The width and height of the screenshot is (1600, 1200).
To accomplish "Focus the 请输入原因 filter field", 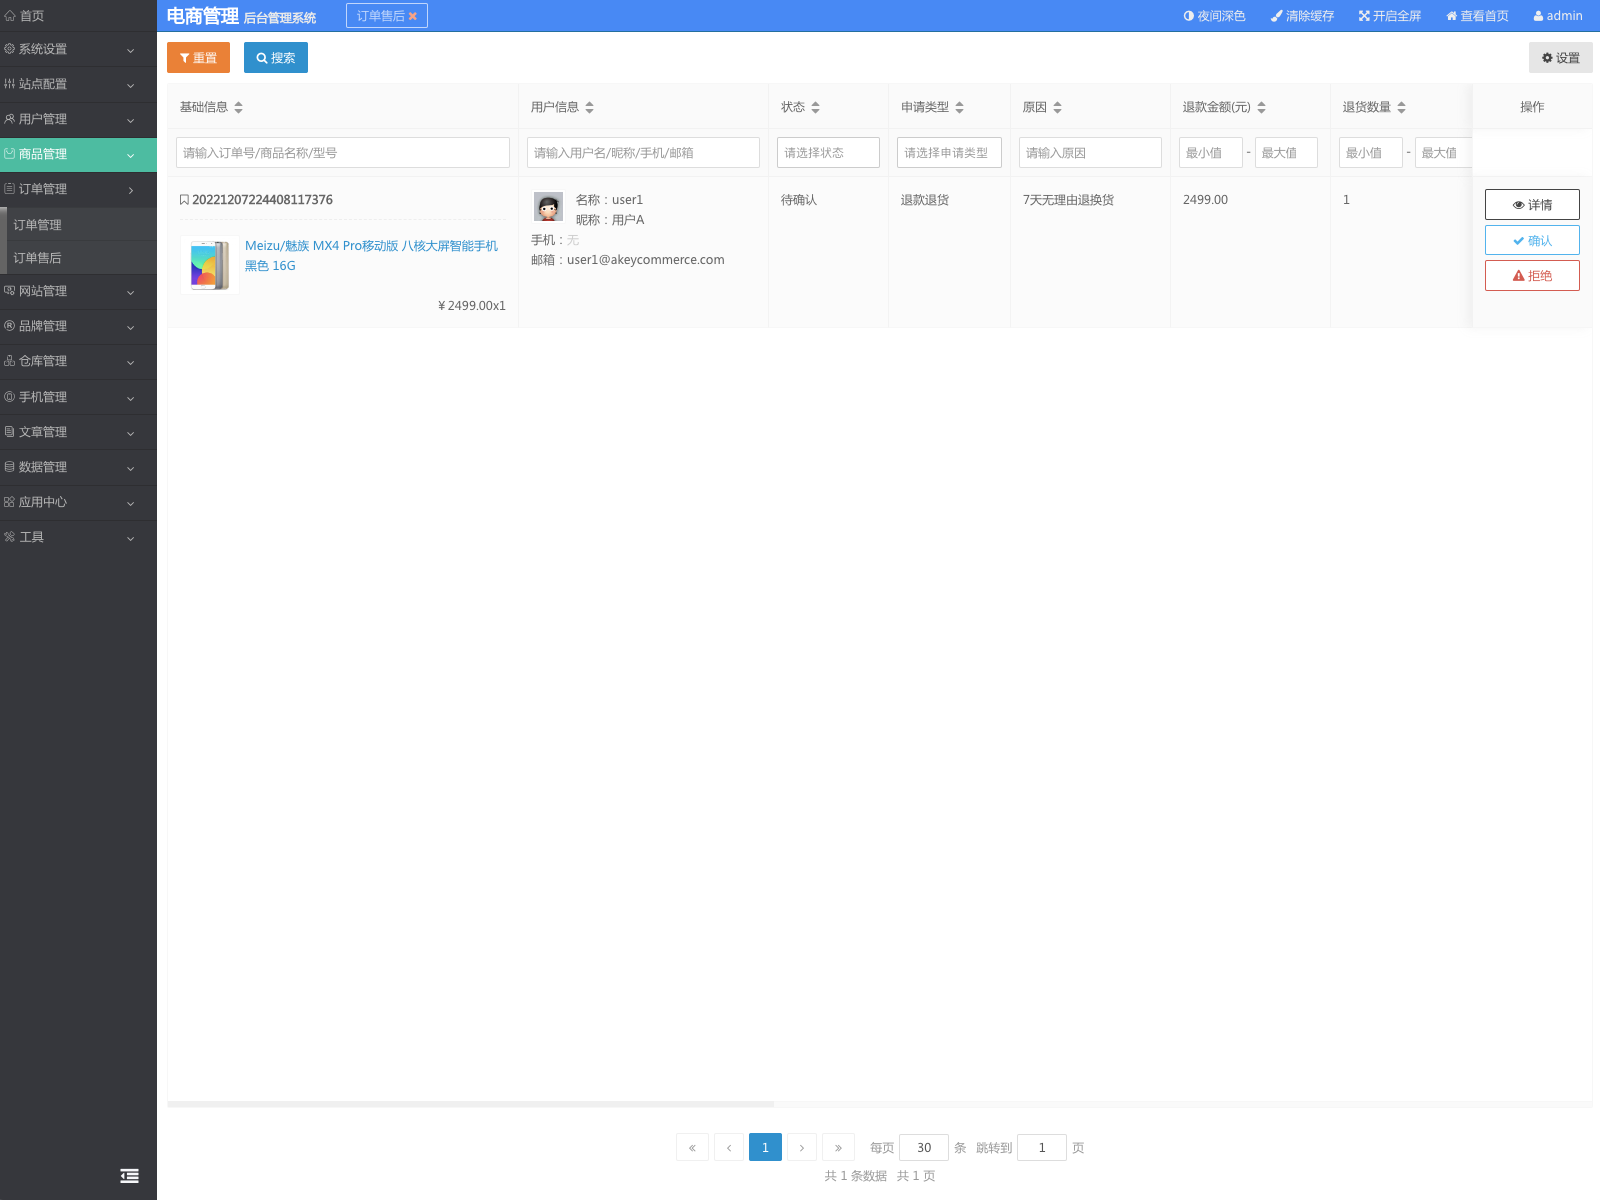I will pos(1090,152).
